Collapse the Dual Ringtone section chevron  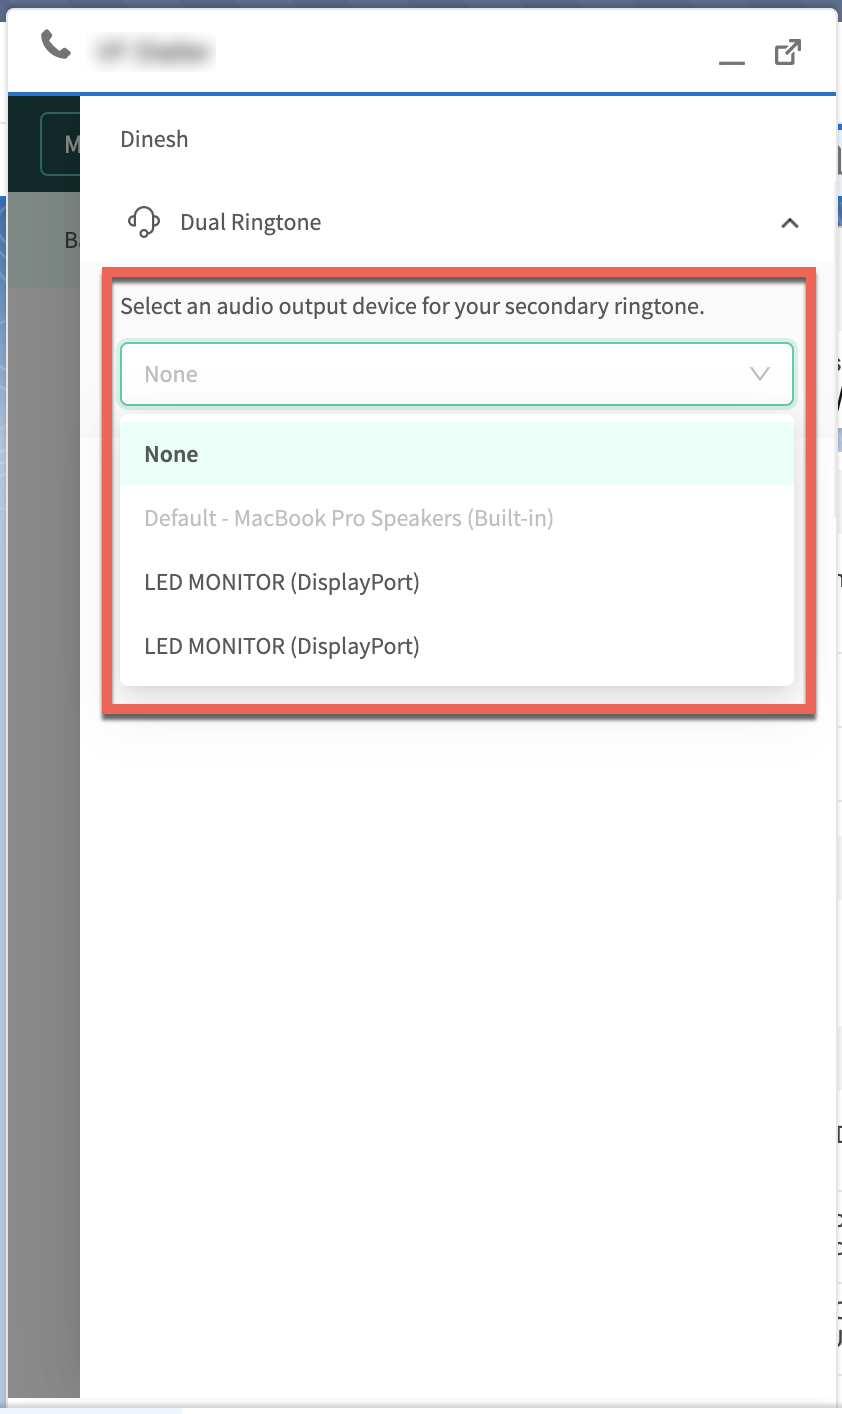(790, 223)
